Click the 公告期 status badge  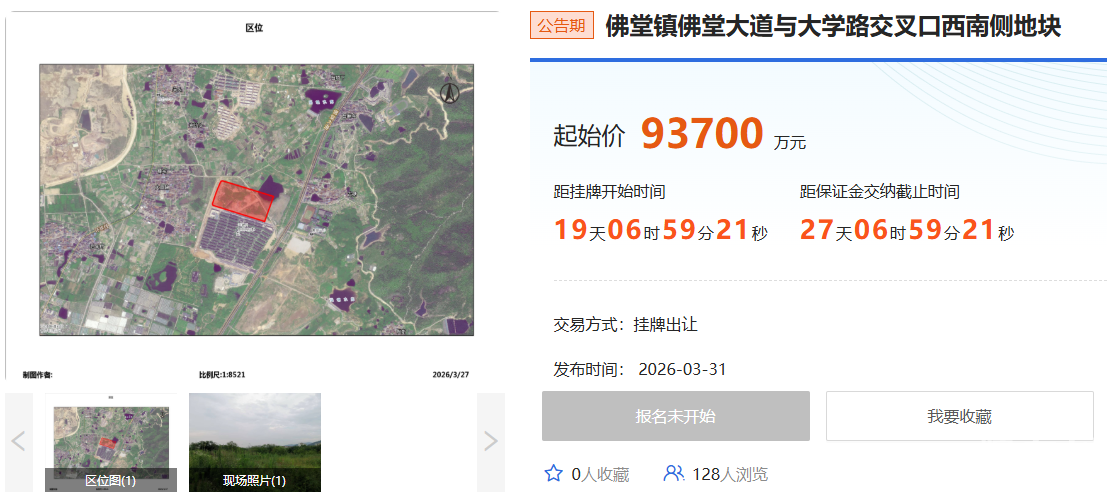[x=561, y=26]
